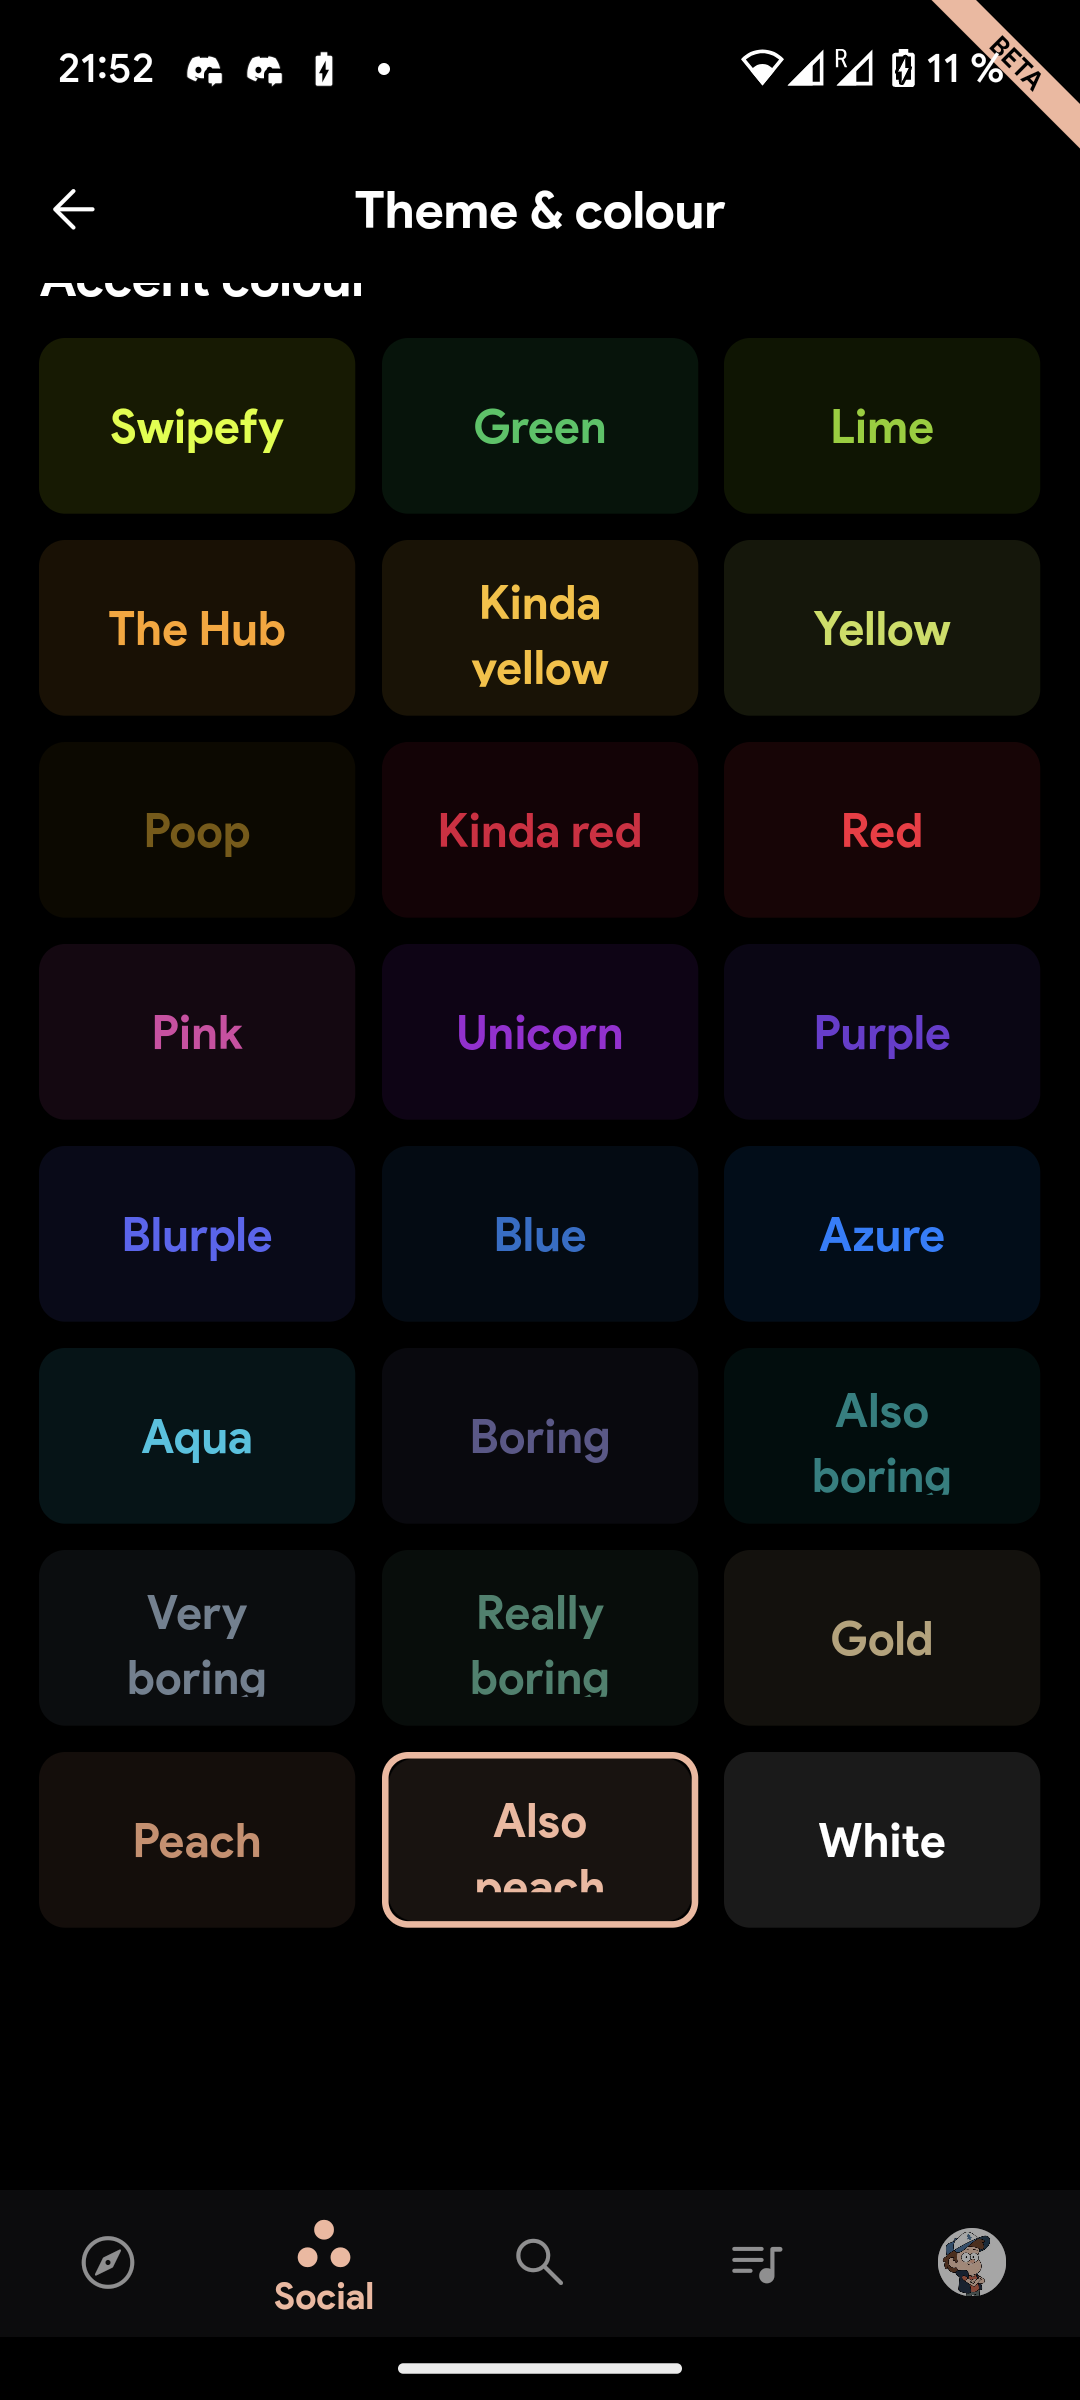1080x2400 pixels.
Task: Open the profile avatar tab
Action: pos(971,2262)
